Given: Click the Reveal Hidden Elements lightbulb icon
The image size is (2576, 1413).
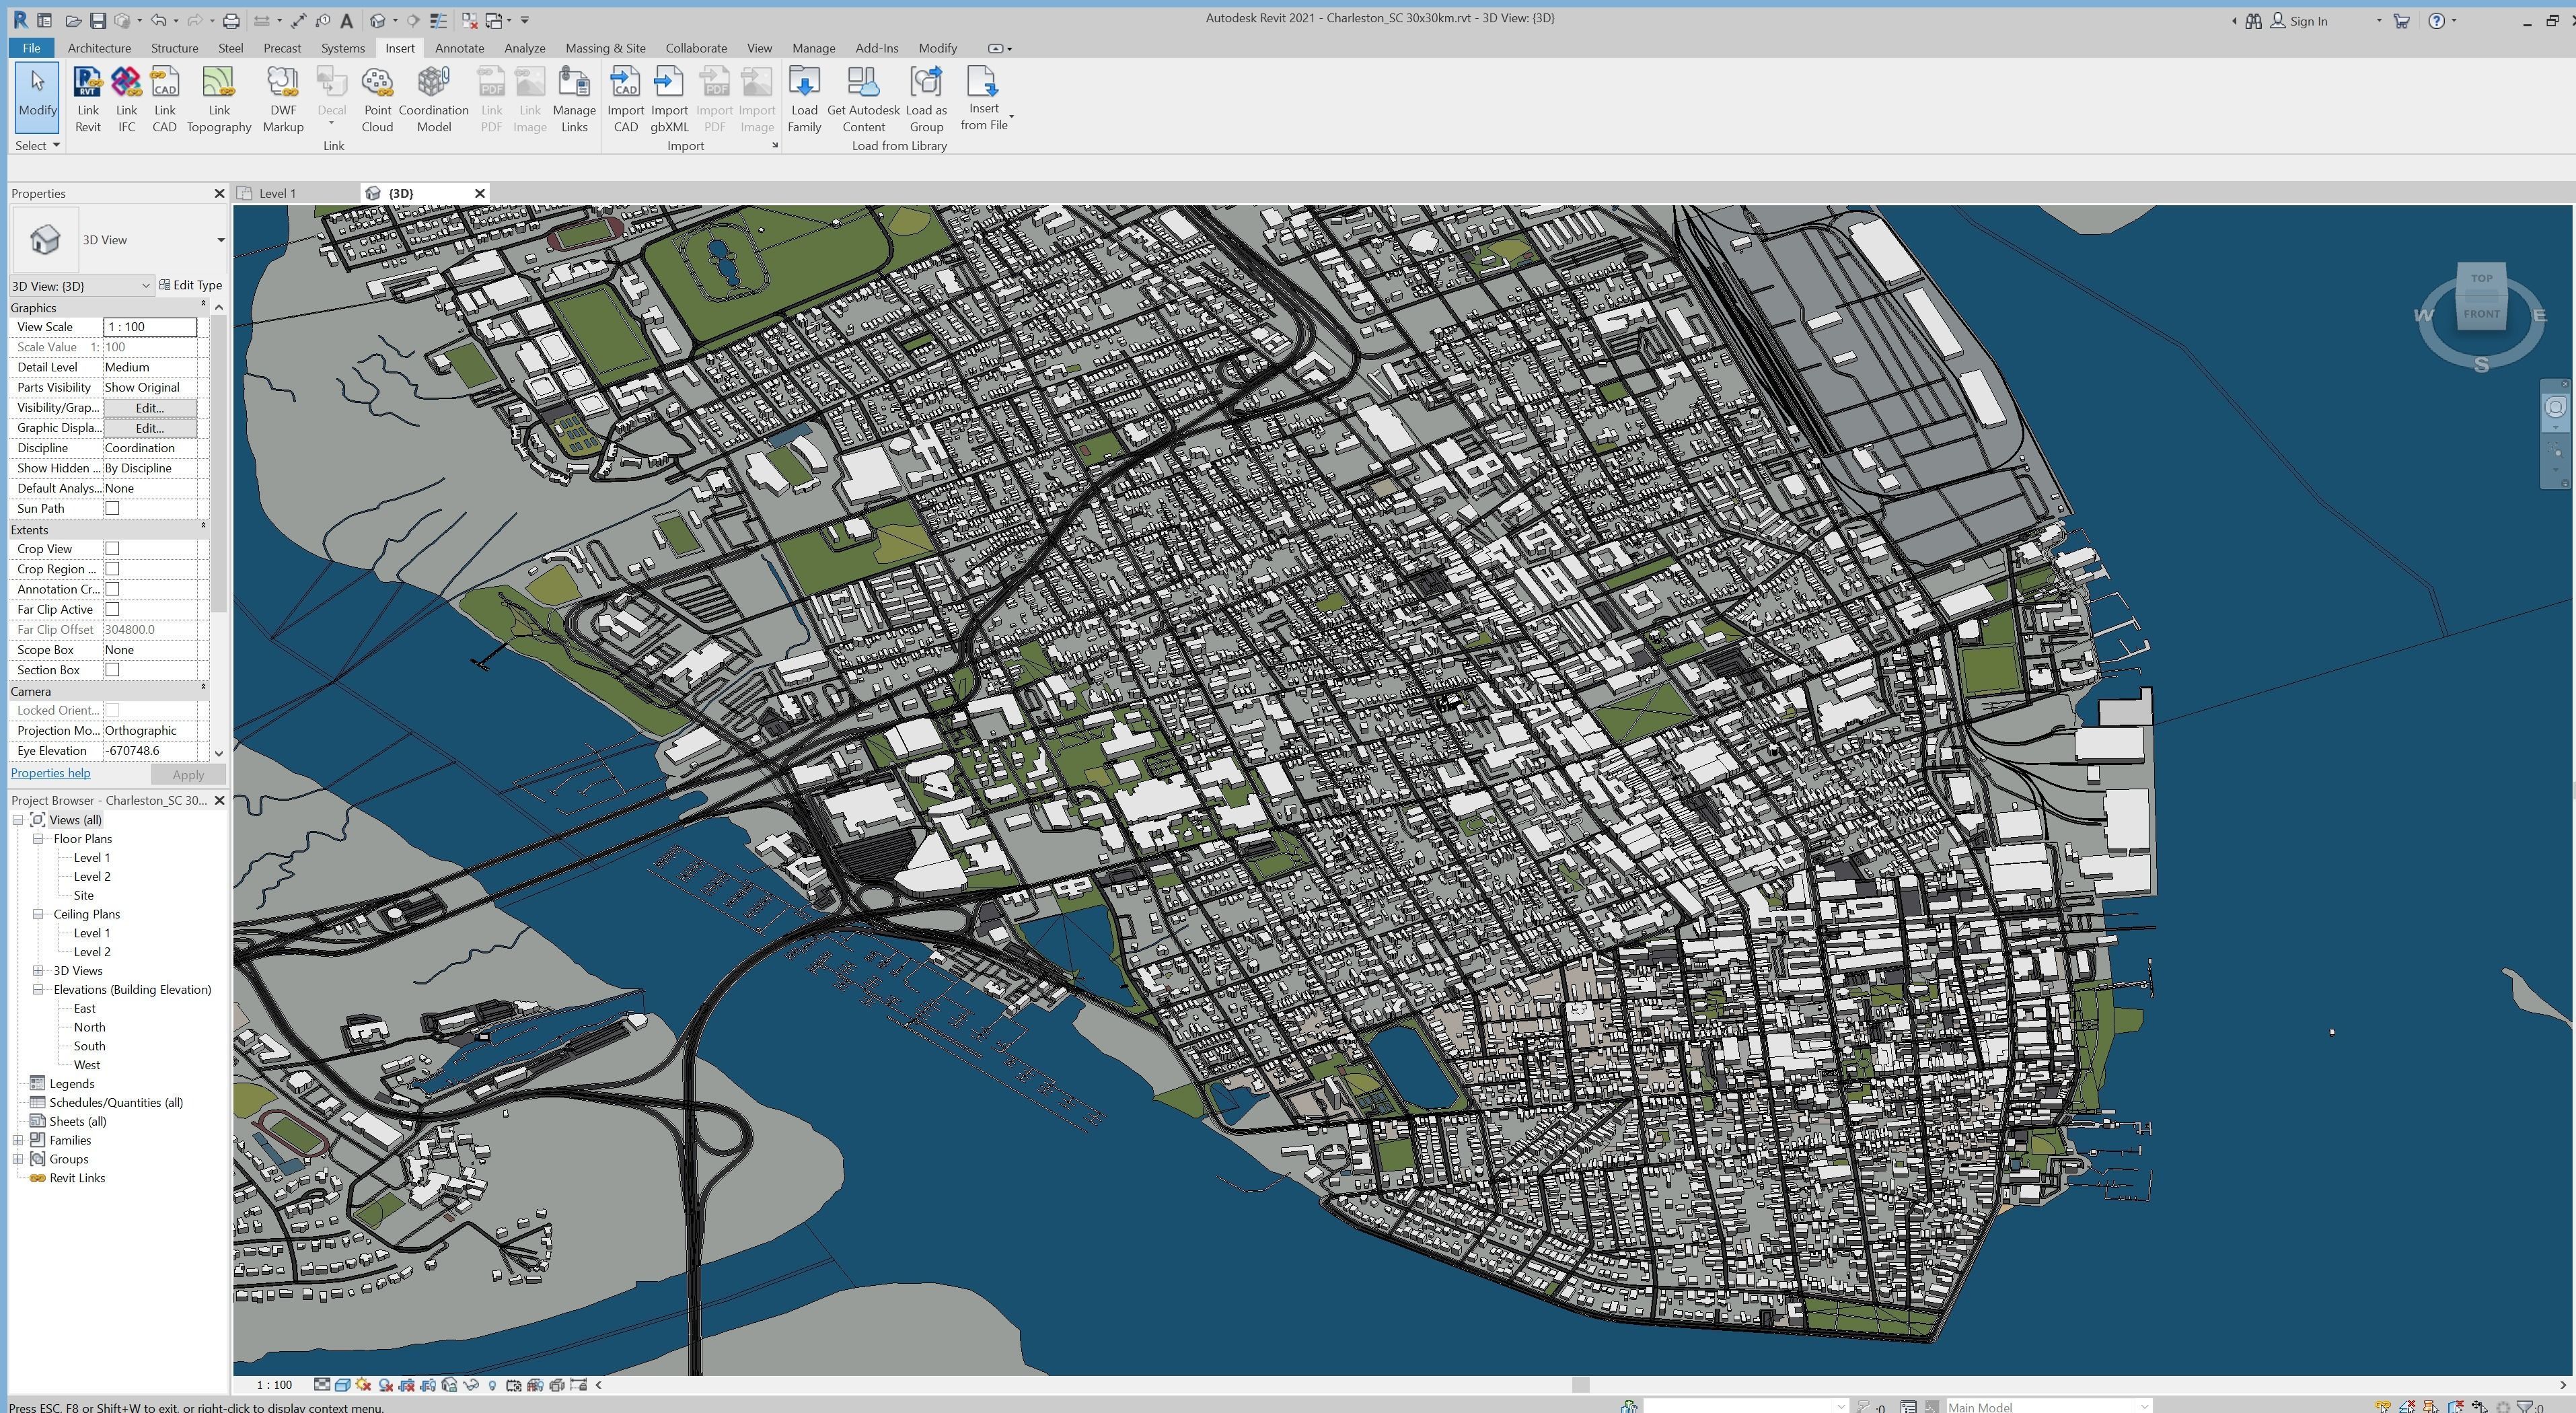Looking at the screenshot, I should coord(492,1385).
